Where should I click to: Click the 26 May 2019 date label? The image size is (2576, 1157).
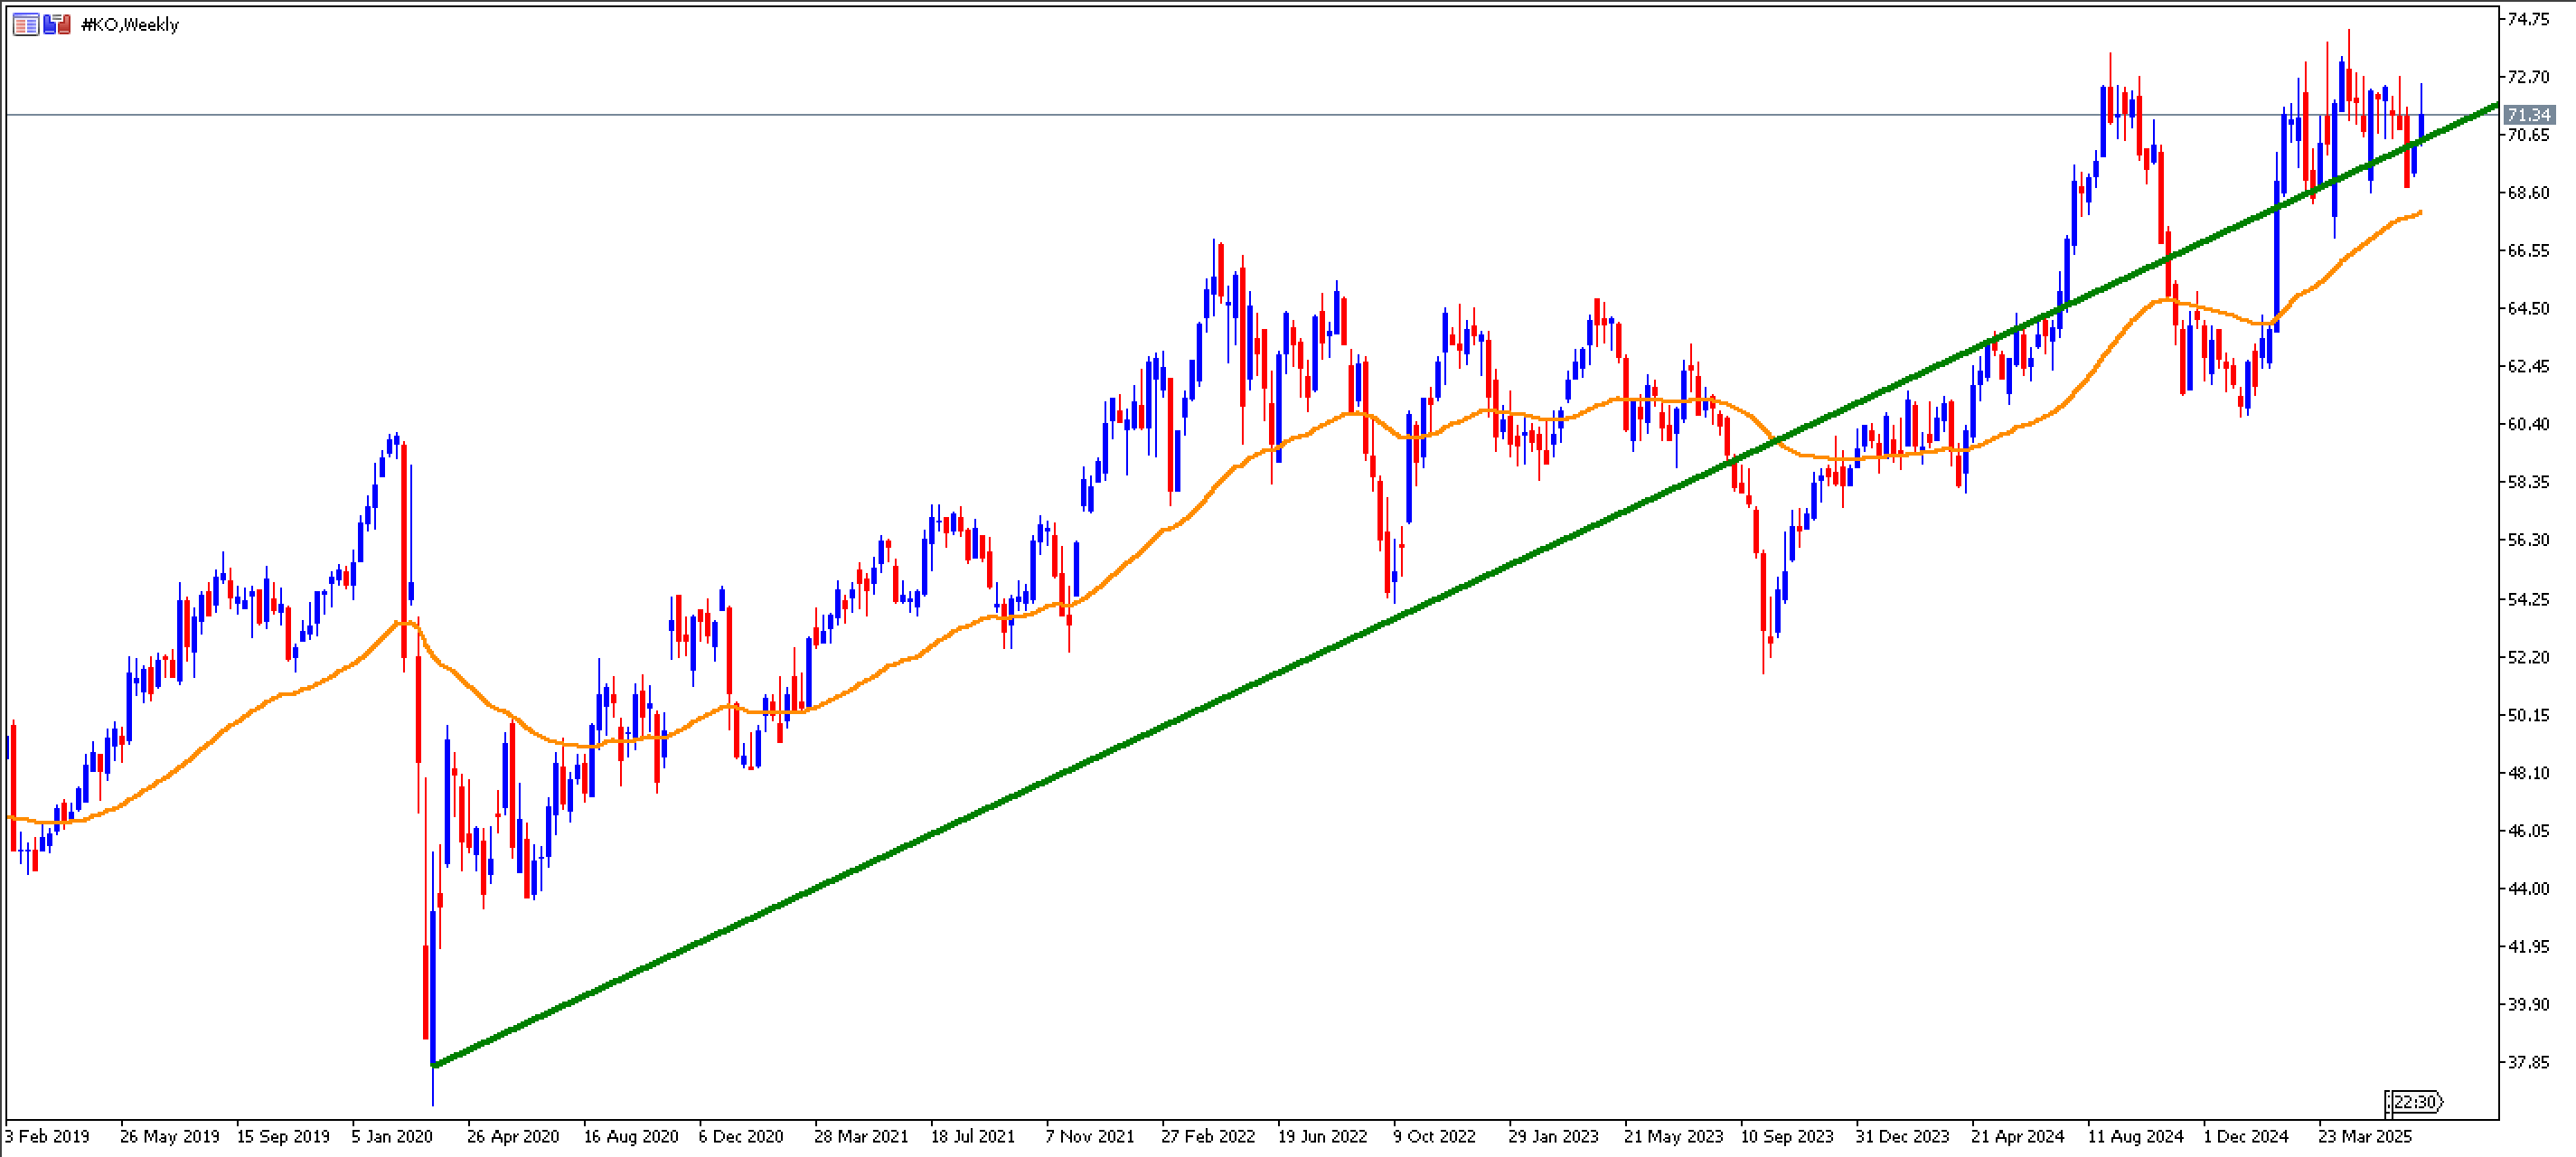pyautogui.click(x=169, y=1137)
